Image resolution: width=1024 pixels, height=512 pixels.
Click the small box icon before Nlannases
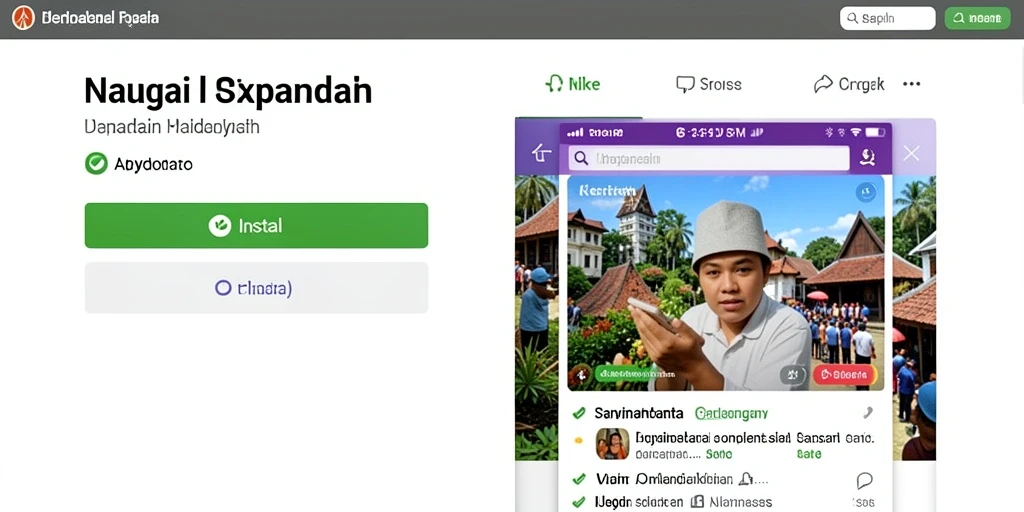(x=697, y=502)
